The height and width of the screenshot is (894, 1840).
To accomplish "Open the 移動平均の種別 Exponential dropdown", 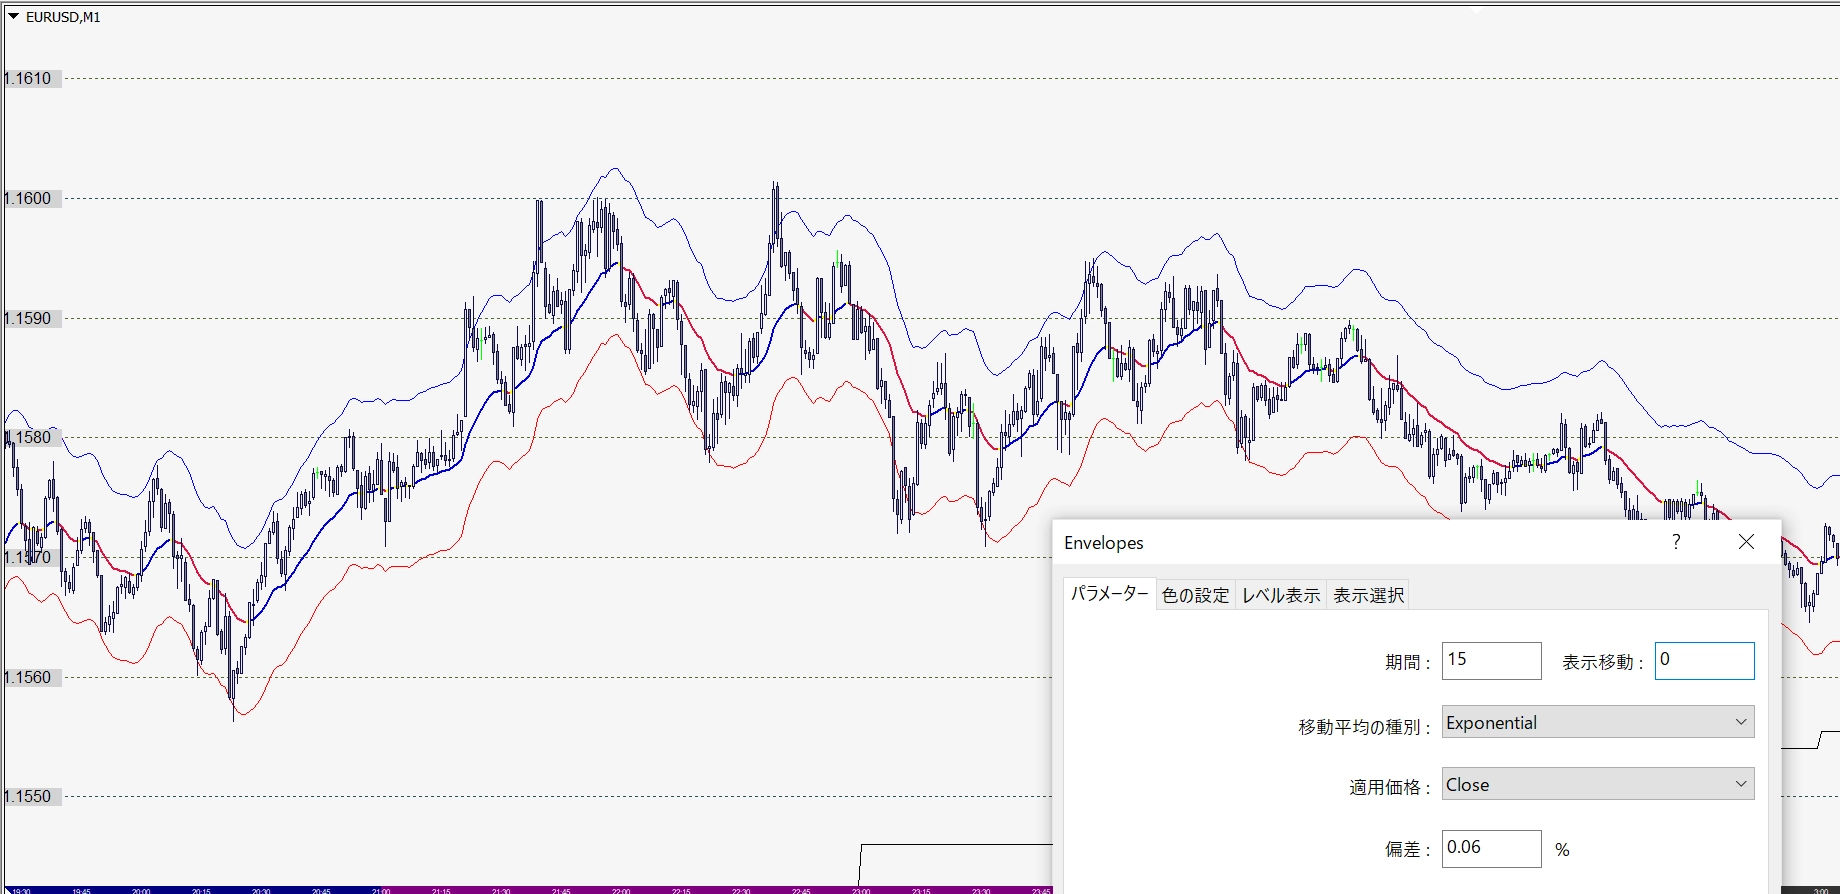I will [1597, 723].
